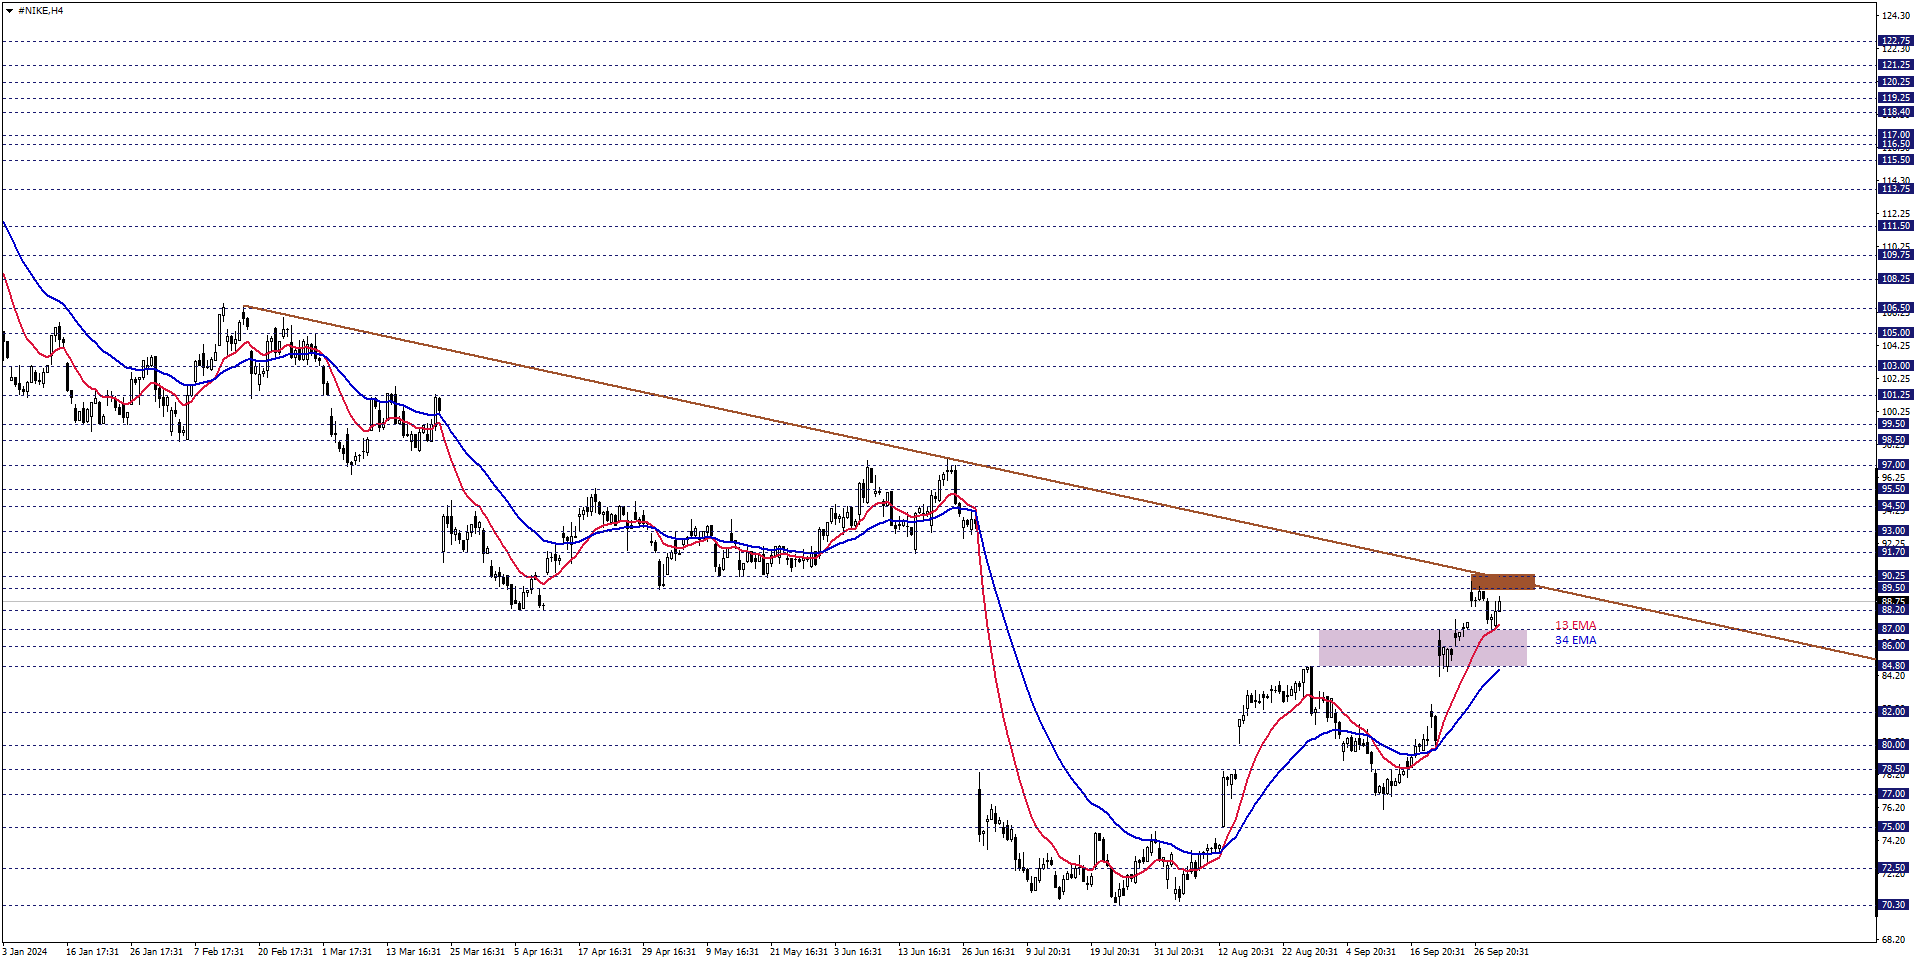This screenshot has width=1916, height=963.
Task: Click the 7 Feb 17:31 time axis label
Action: (x=219, y=952)
